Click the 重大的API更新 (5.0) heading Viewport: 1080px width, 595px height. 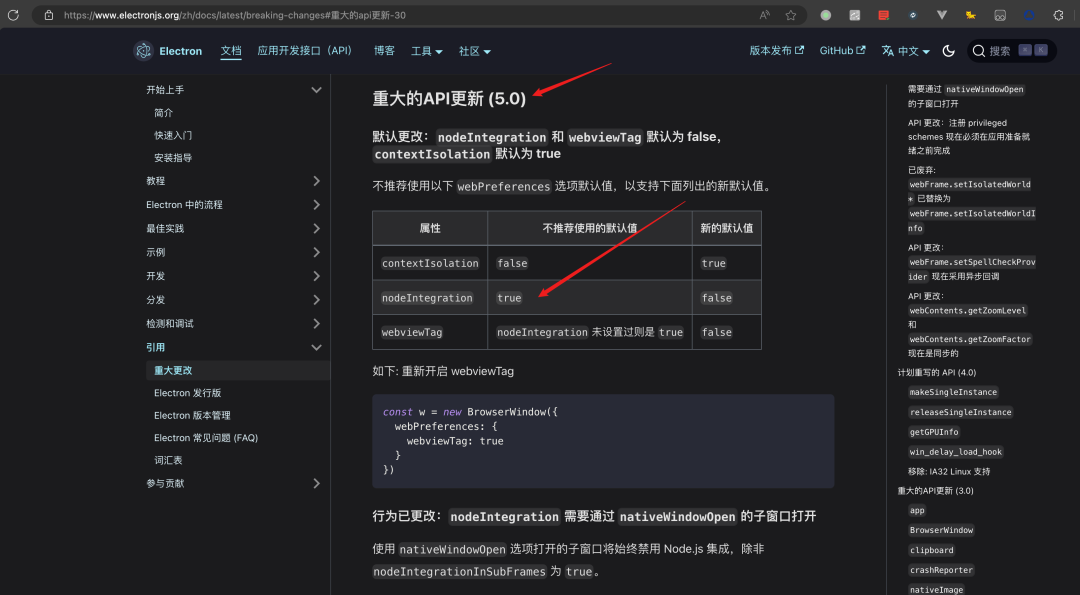449,99
